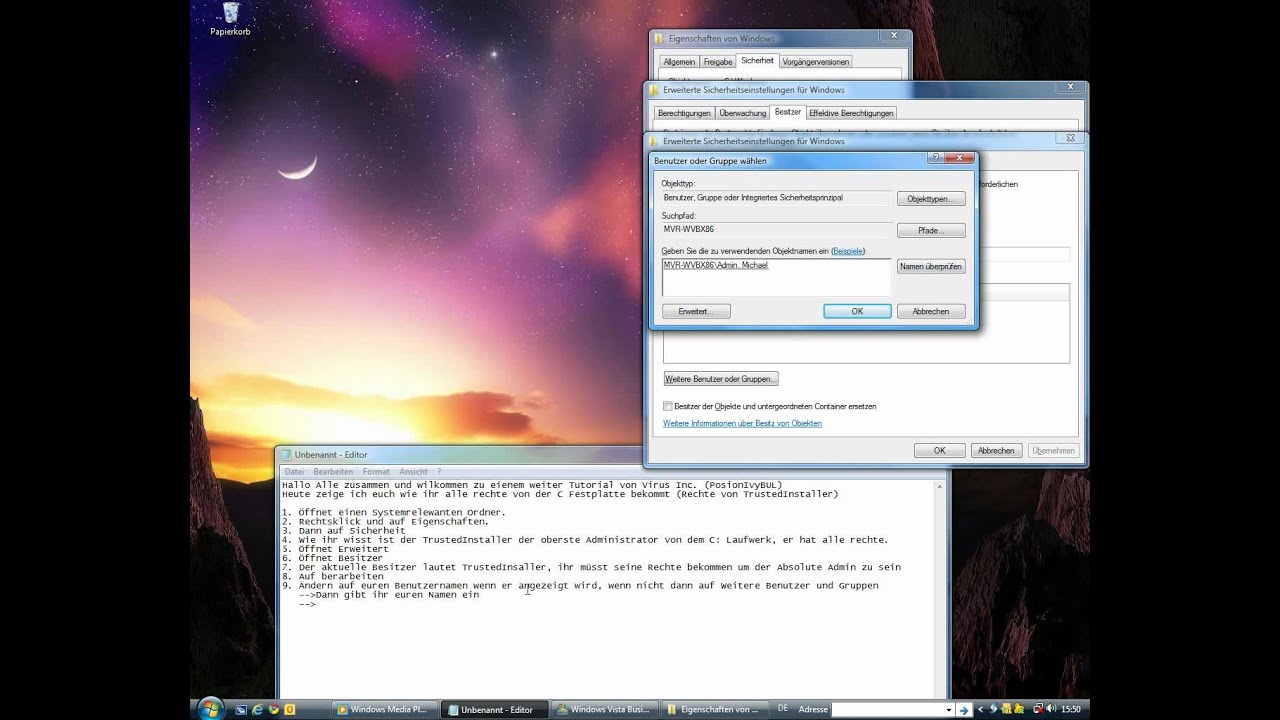This screenshot has width=1280, height=720.
Task: Click the Objekttypen... button
Action: (931, 199)
